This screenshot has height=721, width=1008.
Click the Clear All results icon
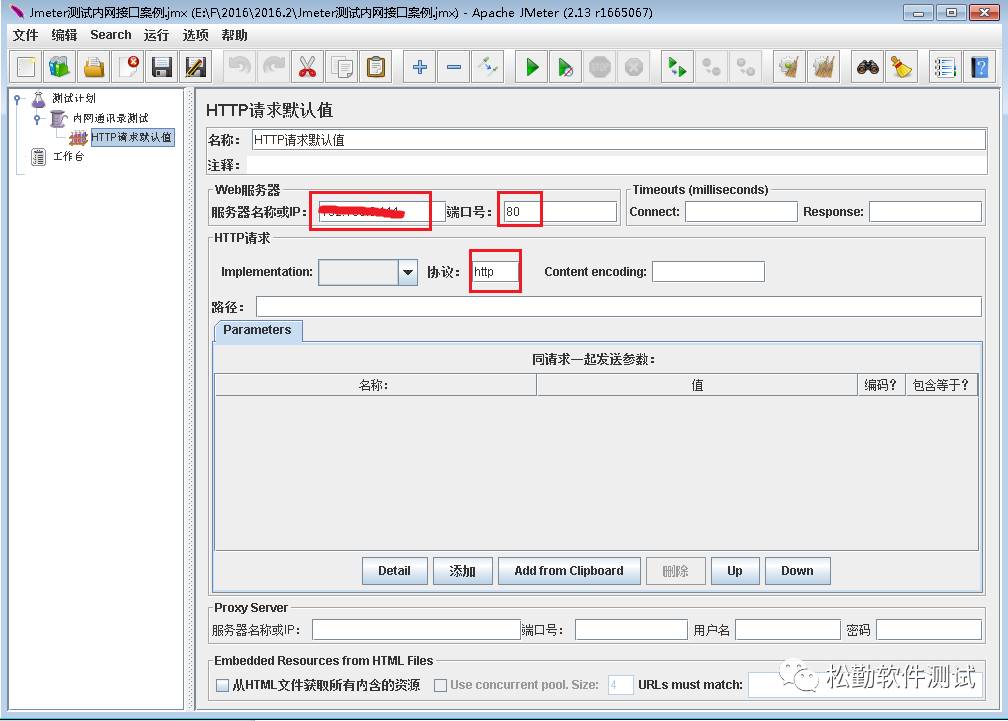coord(824,67)
